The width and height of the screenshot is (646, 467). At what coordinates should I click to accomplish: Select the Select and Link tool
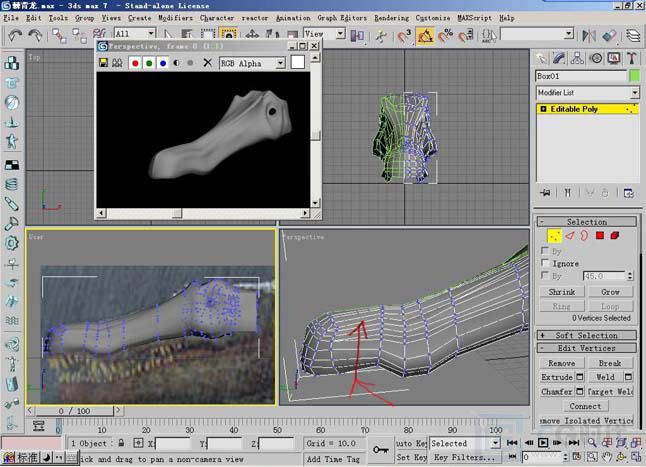59,35
